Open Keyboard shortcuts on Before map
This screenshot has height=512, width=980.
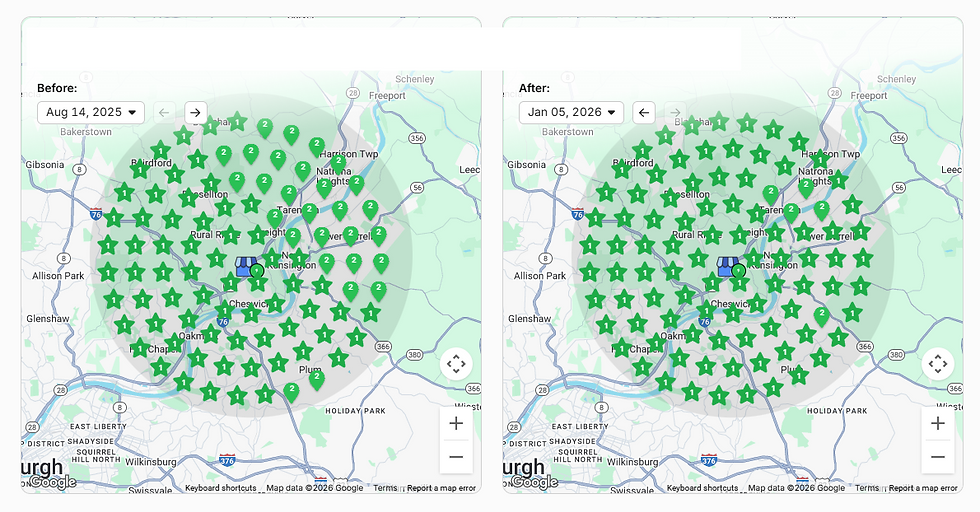[x=221, y=488]
